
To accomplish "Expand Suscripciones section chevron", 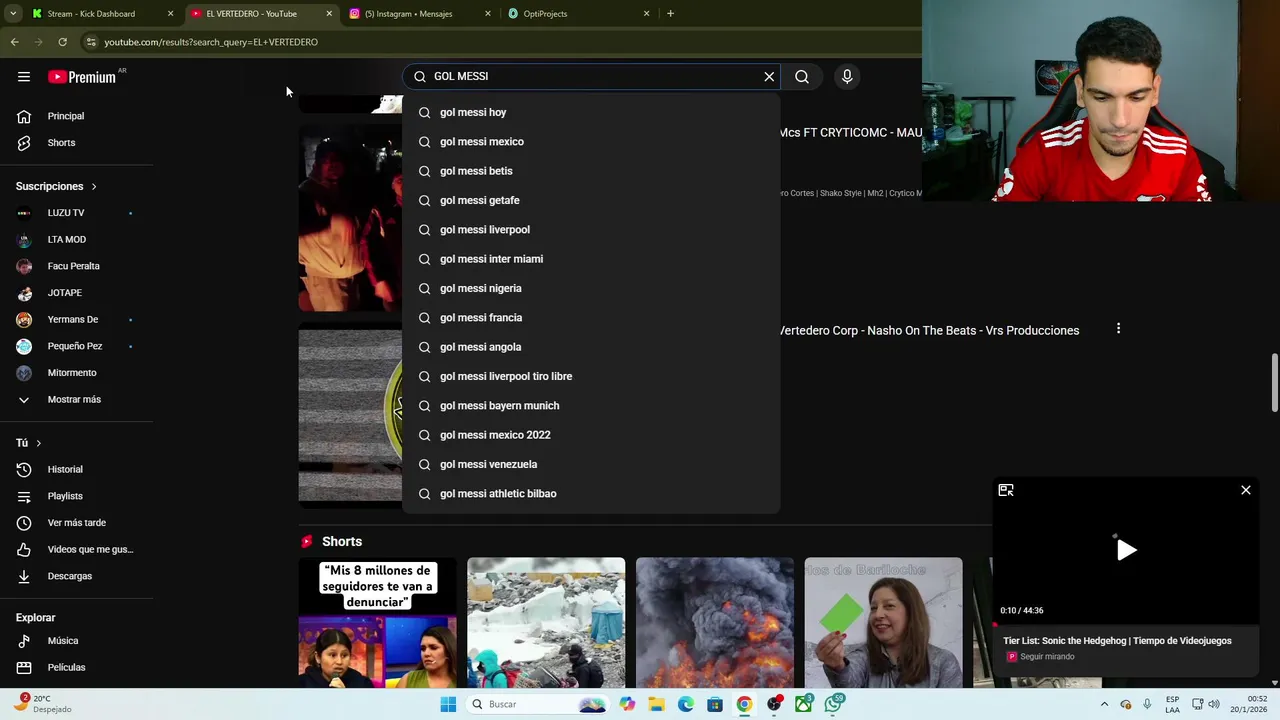I will point(94,187).
